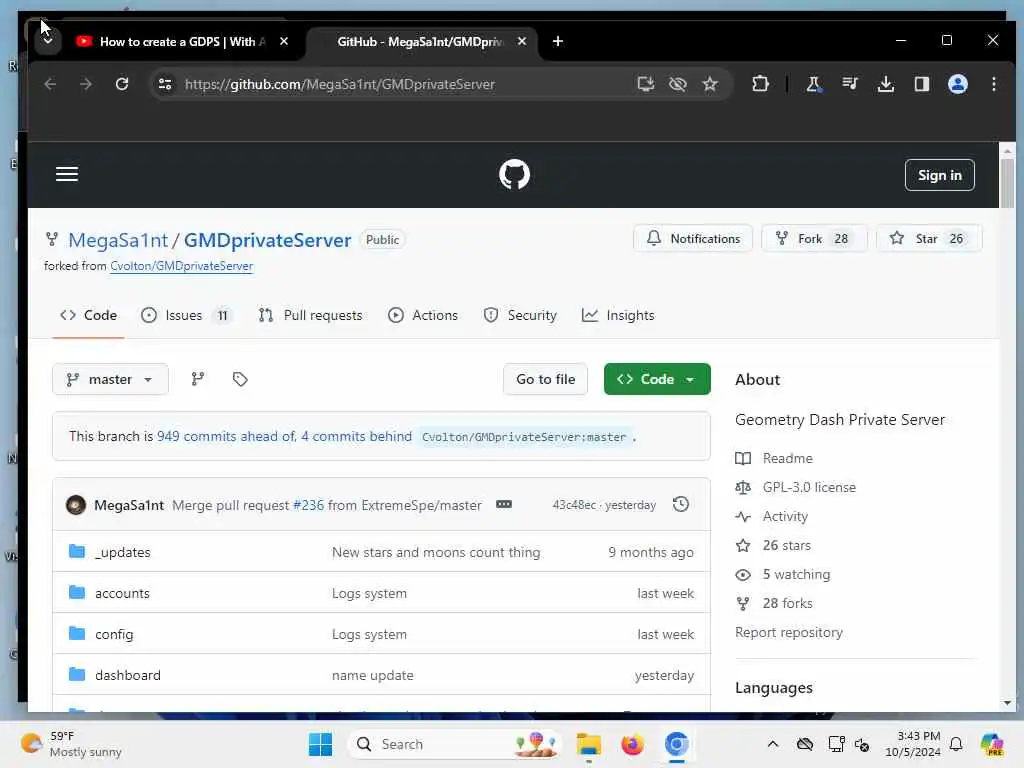The image size is (1024, 768).
Task: Open the Readme link in About
Action: tap(788, 458)
